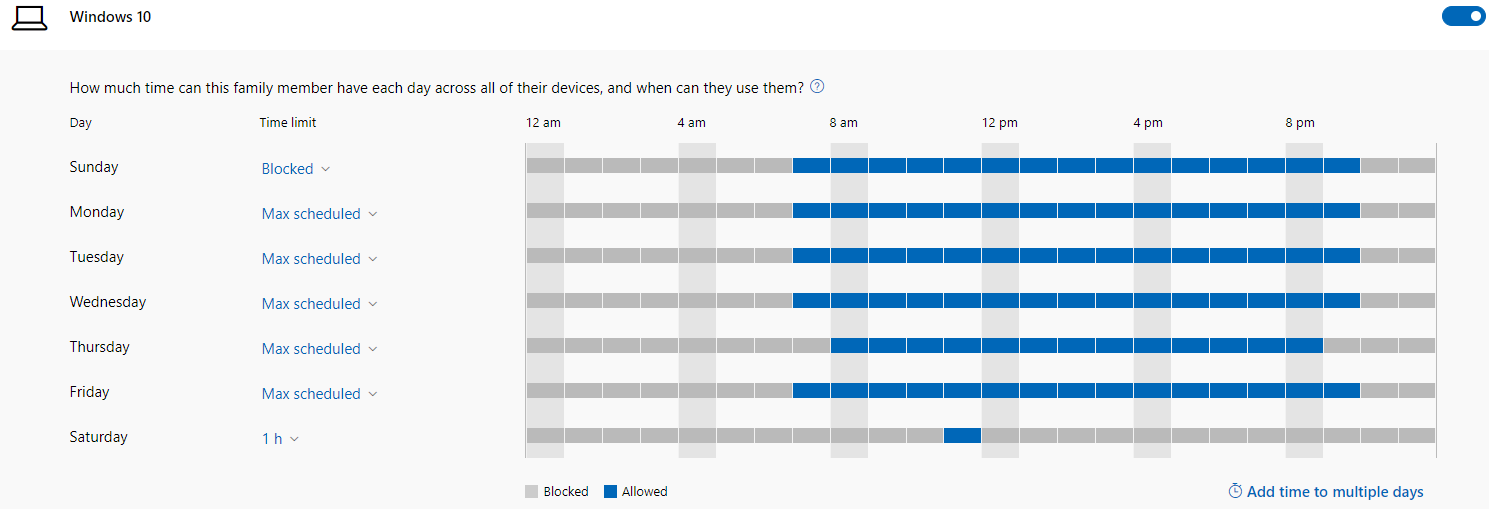Click the Allowed blue legend swatch
The width and height of the screenshot is (1489, 509).
point(610,491)
